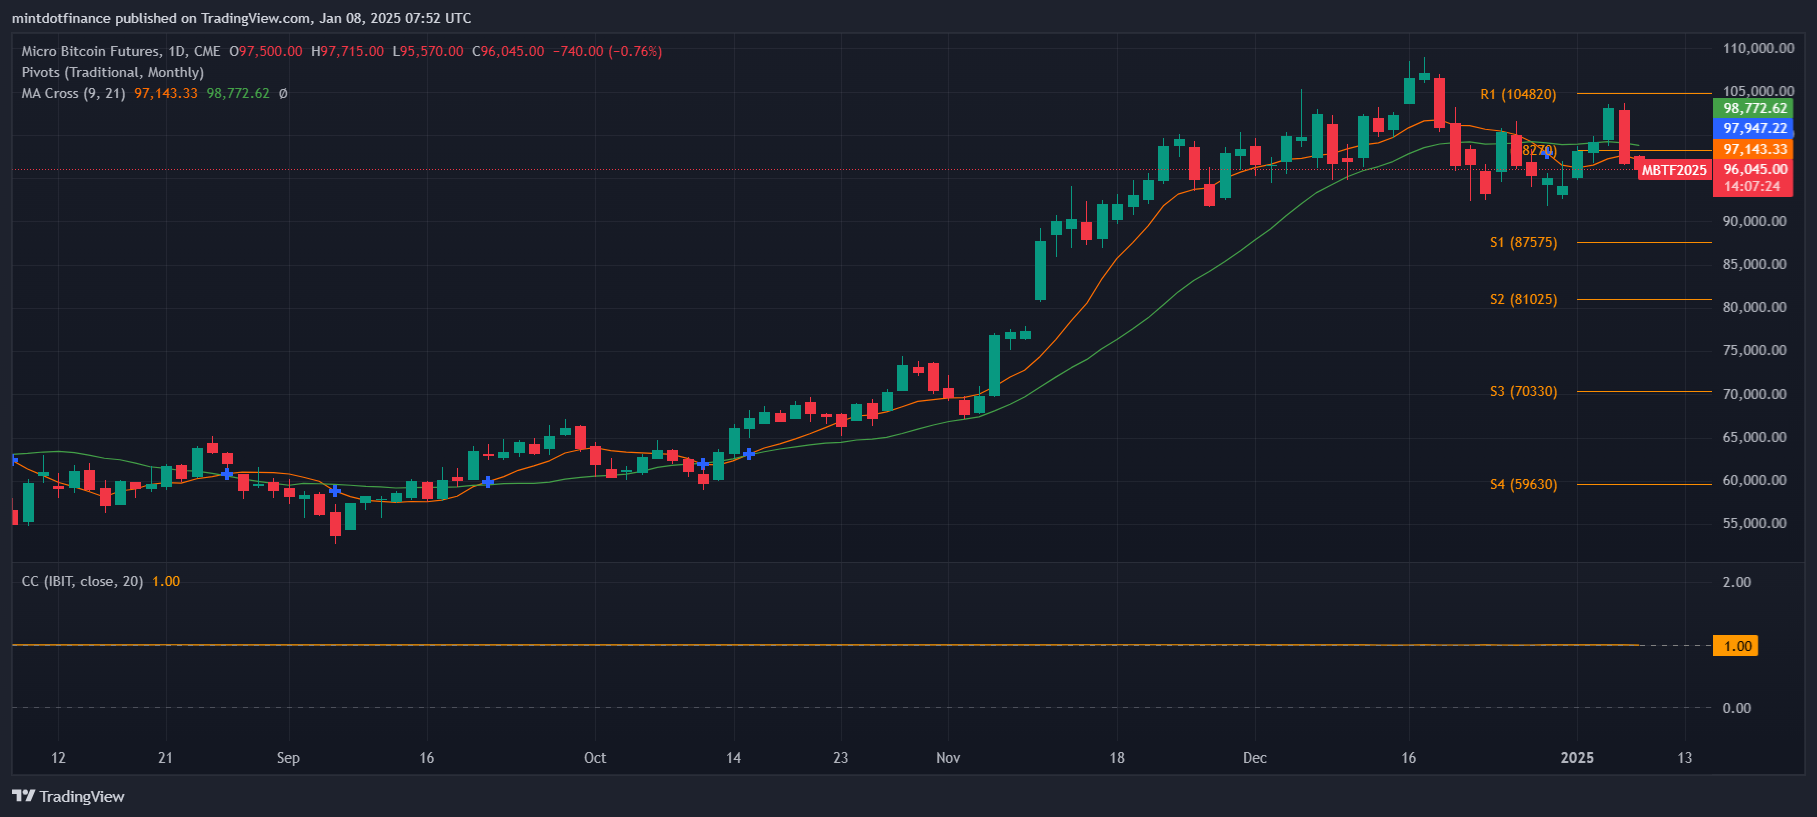
Task: Click 110,000.00 on the price axis
Action: click(1758, 48)
